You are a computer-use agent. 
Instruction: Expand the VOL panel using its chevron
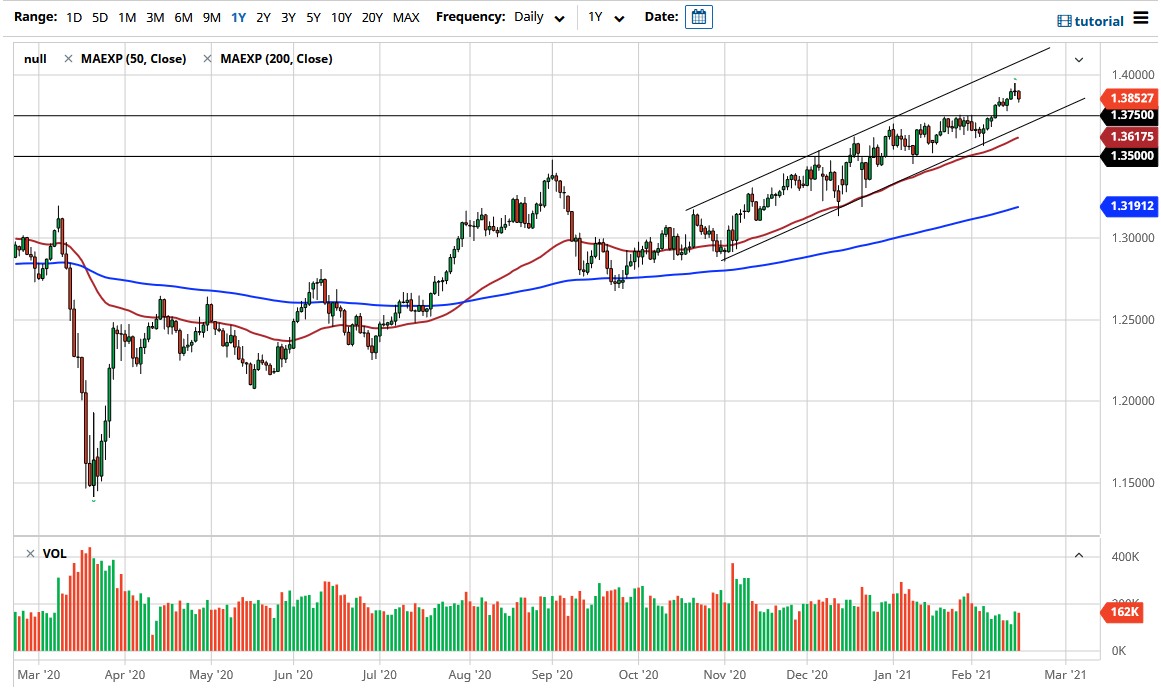click(x=1078, y=554)
